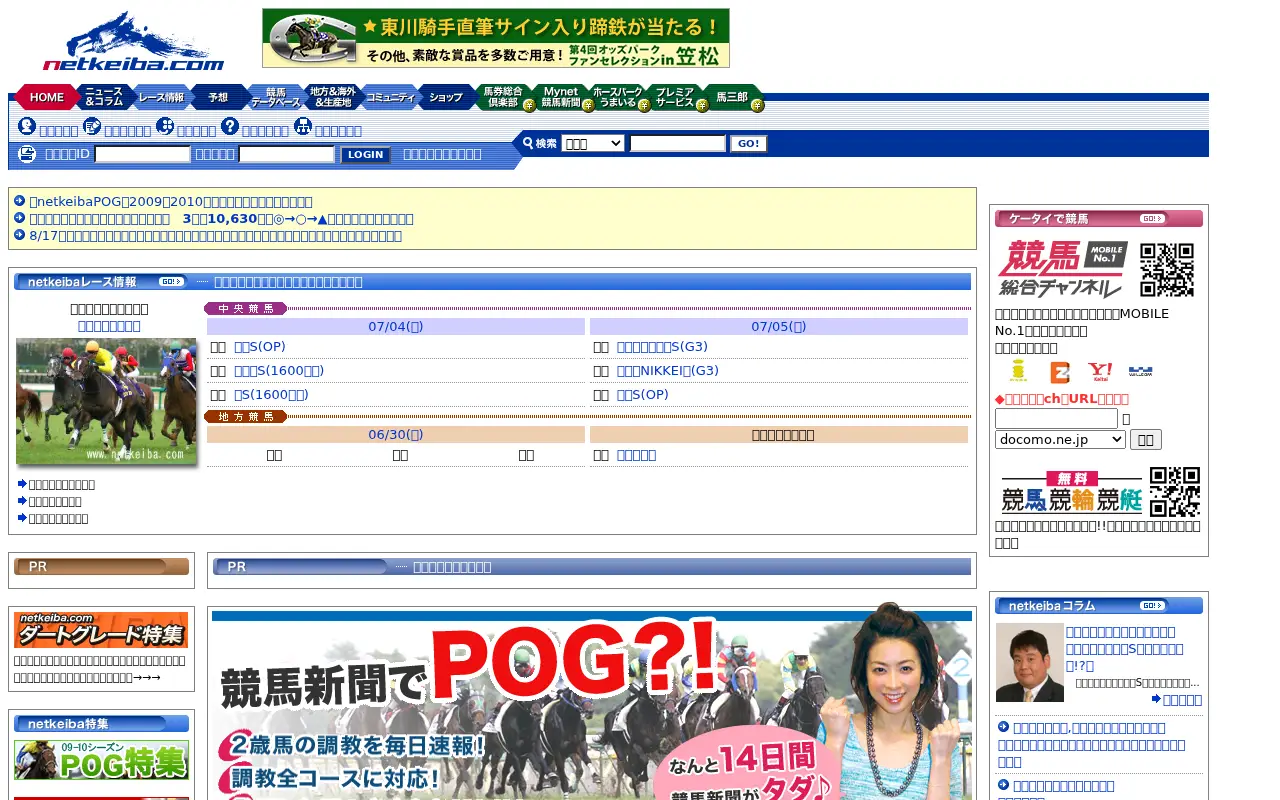Click the question mark help icon
The width and height of the screenshot is (1280, 800).
click(230, 126)
